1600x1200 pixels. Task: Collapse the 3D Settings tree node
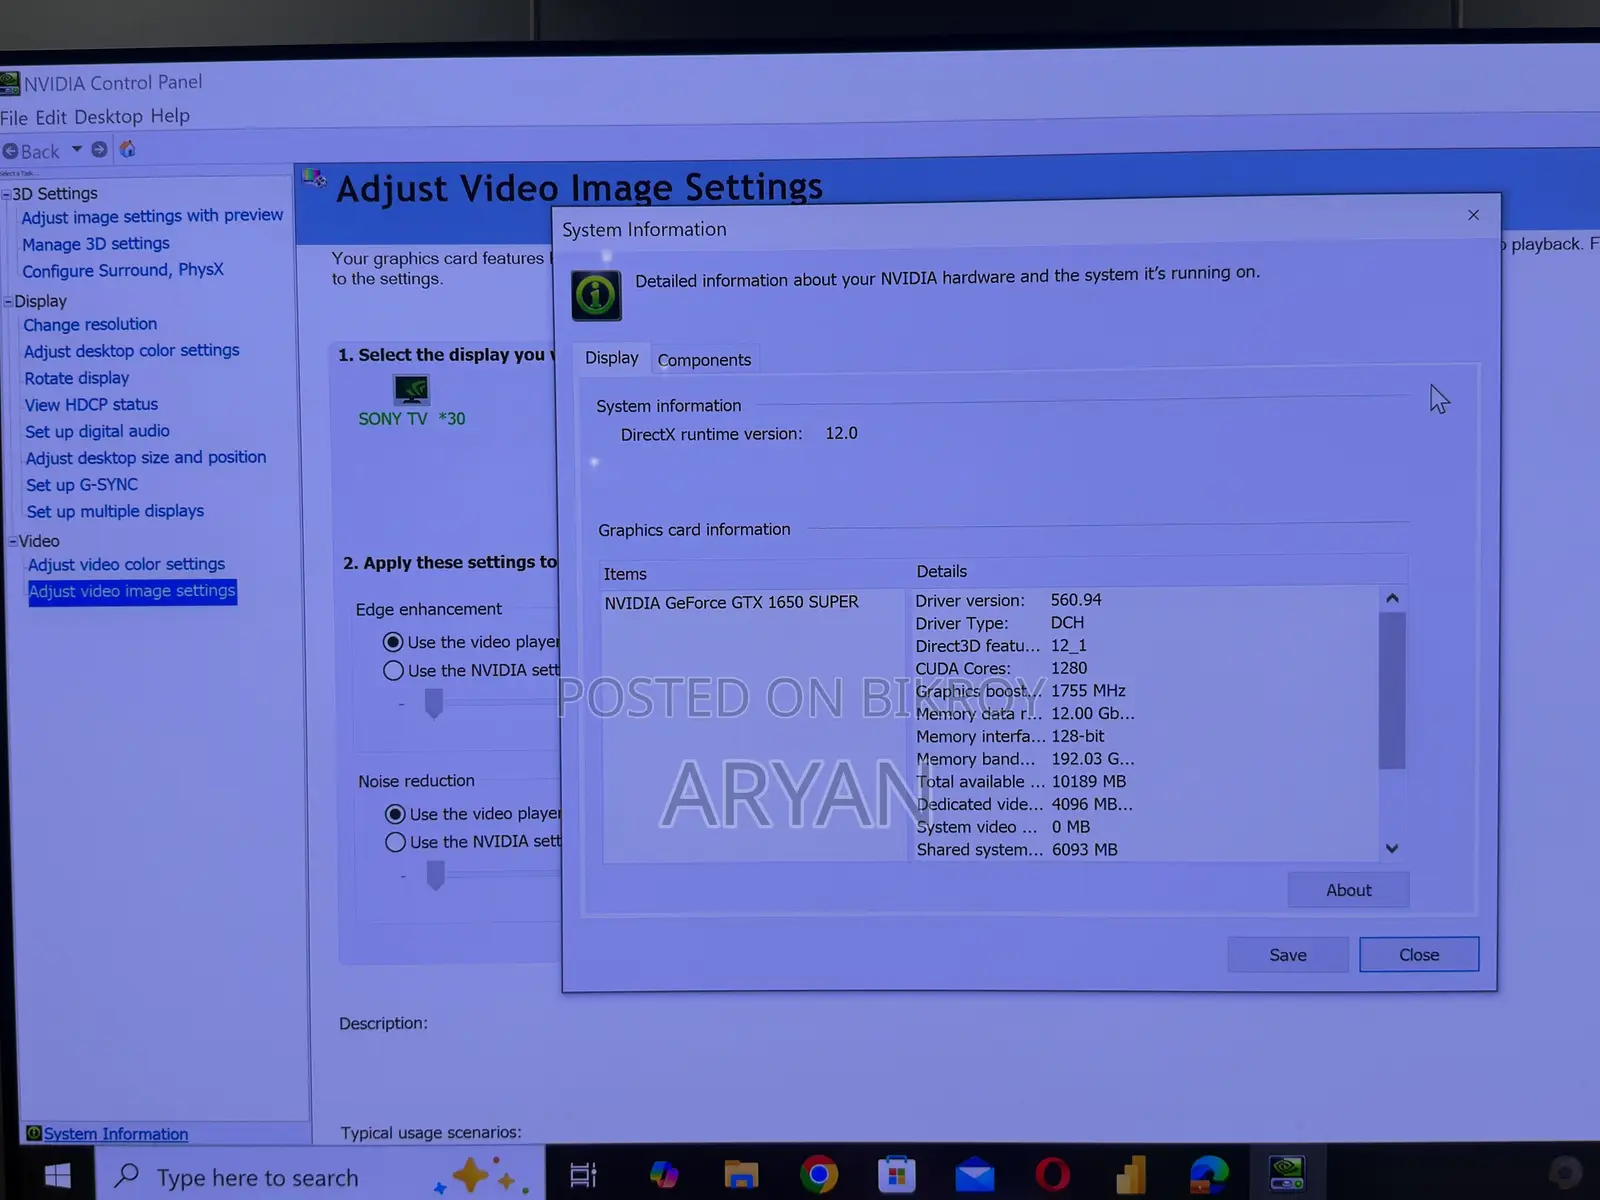point(6,195)
